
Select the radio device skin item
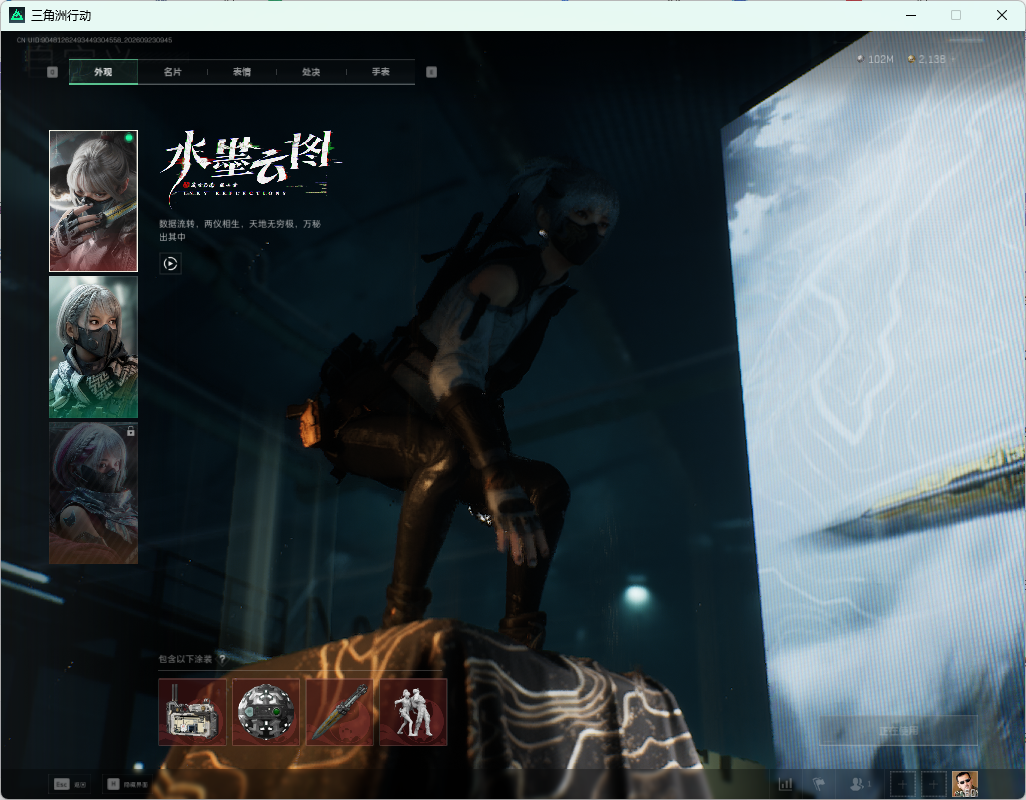click(x=192, y=712)
